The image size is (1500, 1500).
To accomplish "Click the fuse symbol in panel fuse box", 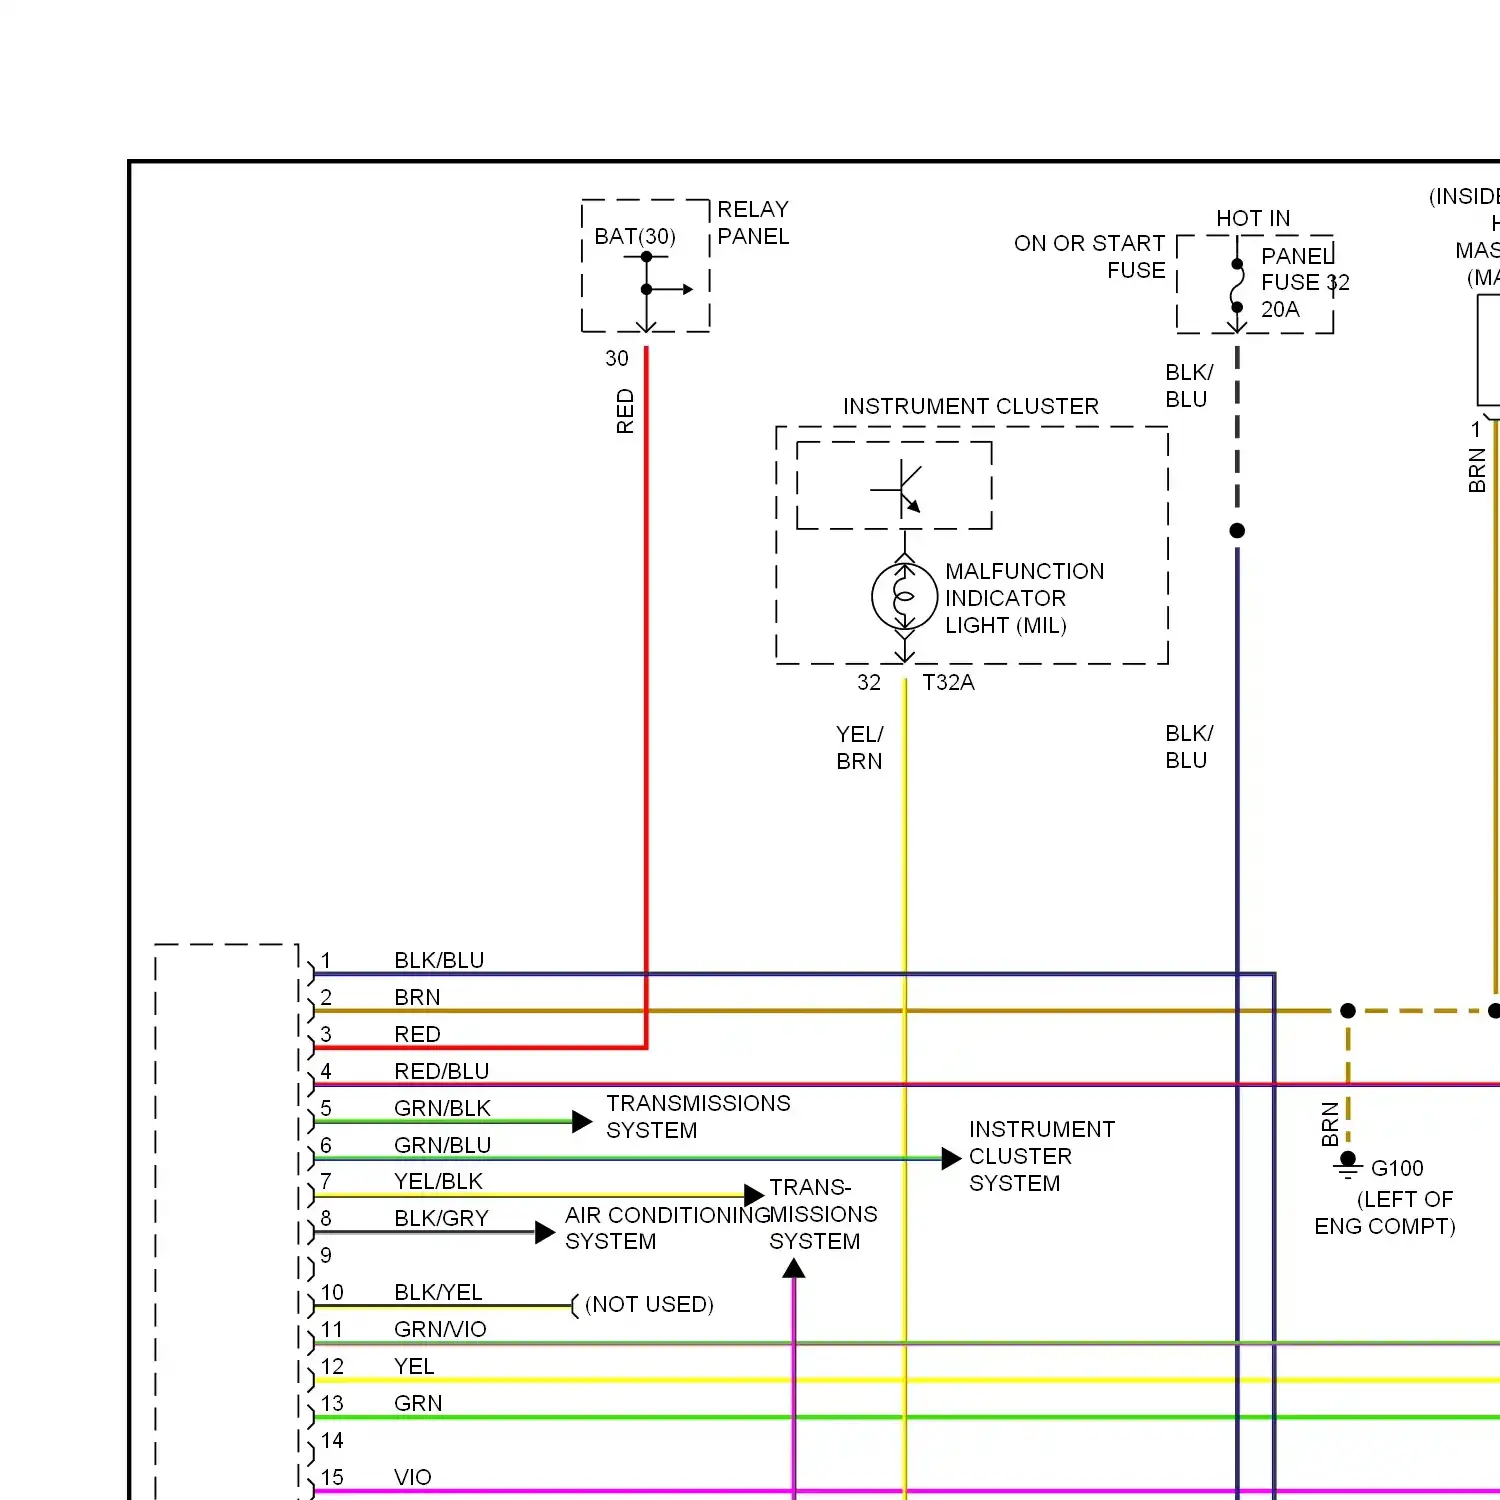I will pos(1237,286).
